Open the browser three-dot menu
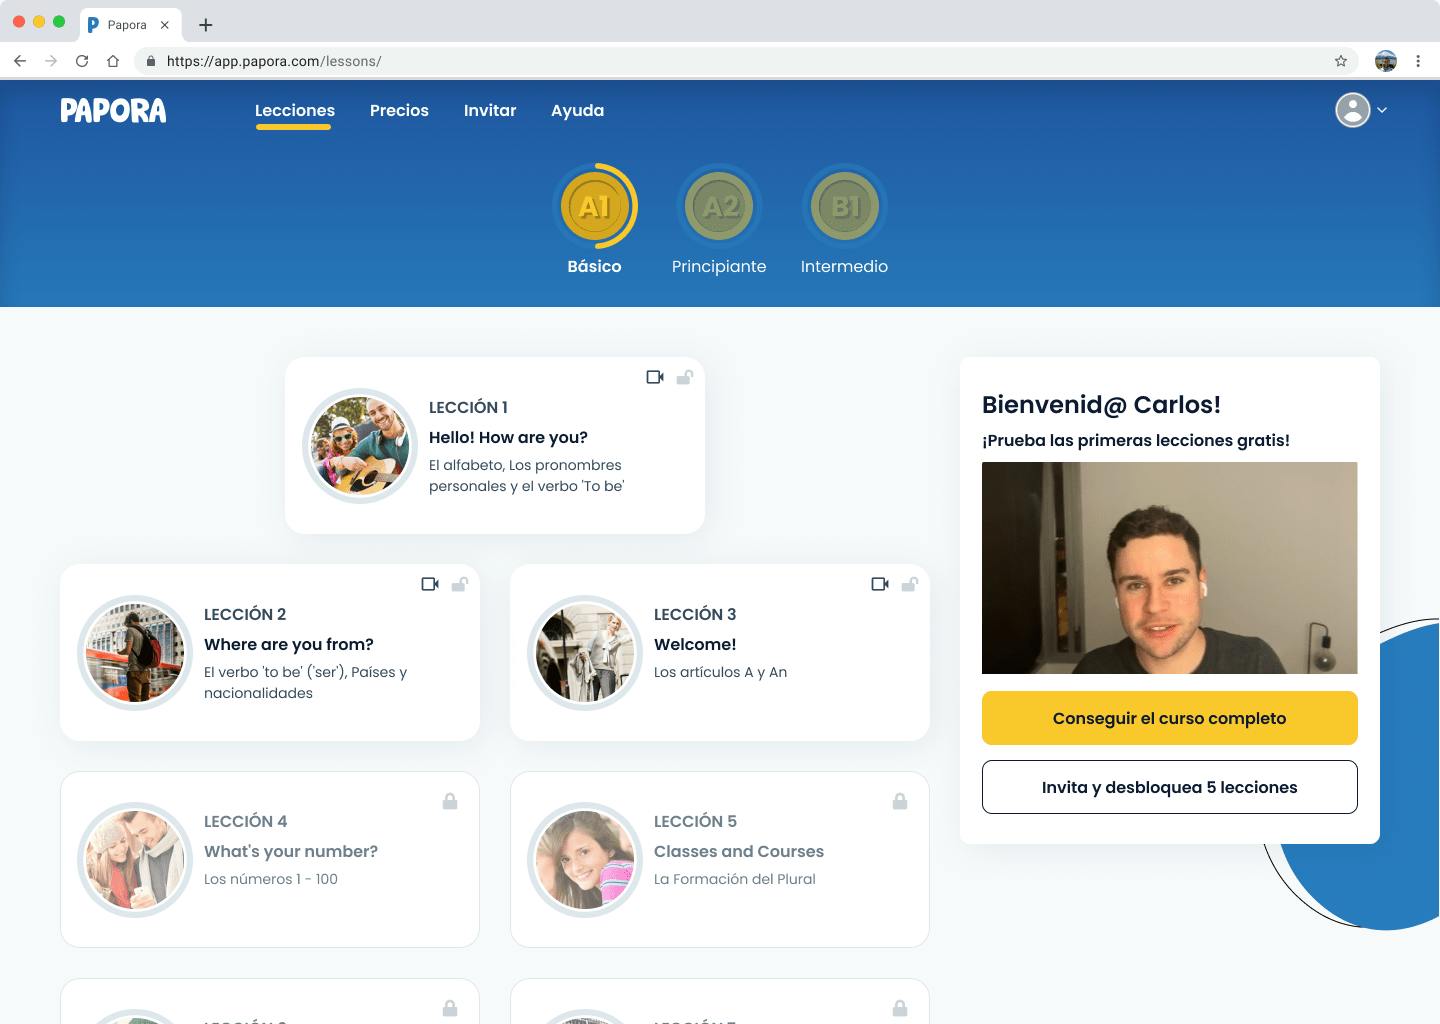 tap(1418, 61)
